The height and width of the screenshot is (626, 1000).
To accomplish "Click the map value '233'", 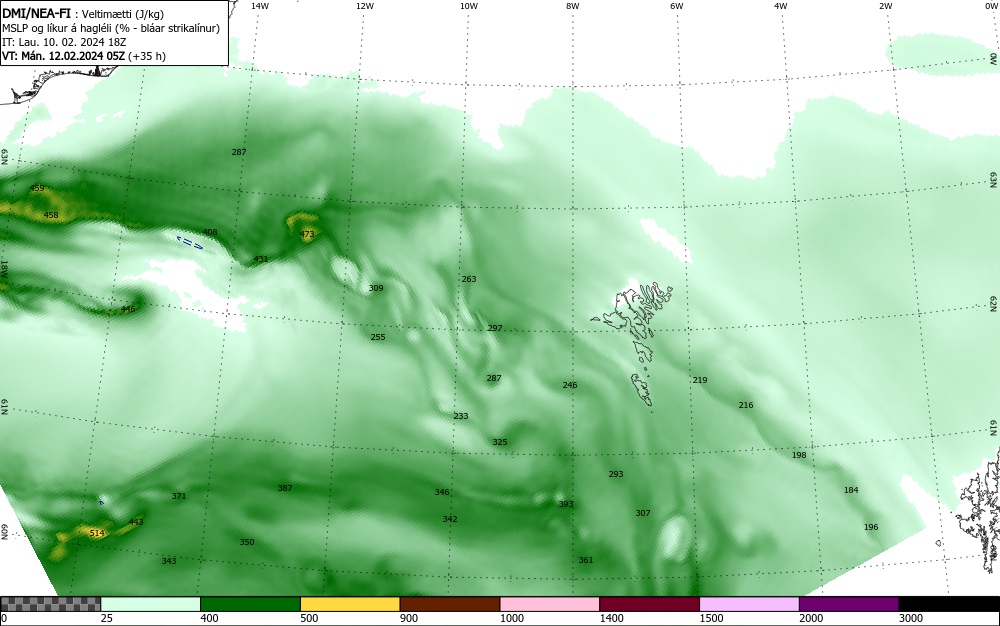I will point(460,416).
